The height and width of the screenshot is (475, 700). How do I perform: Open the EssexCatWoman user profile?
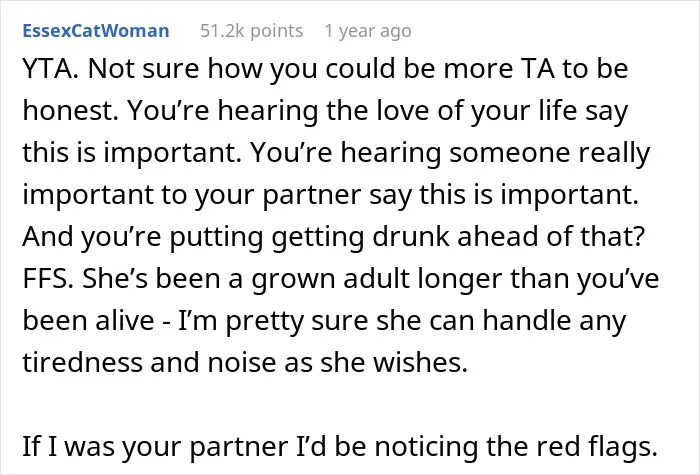[x=96, y=31]
